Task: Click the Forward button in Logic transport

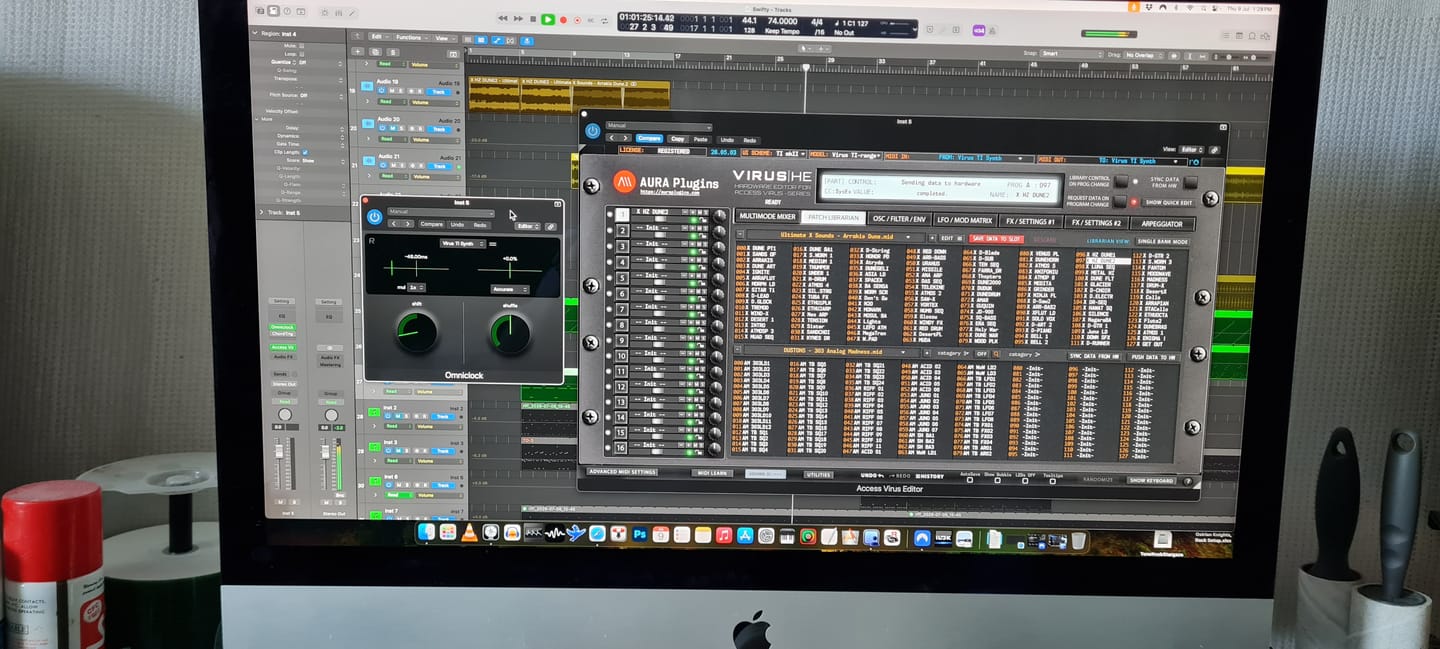Action: click(x=518, y=19)
